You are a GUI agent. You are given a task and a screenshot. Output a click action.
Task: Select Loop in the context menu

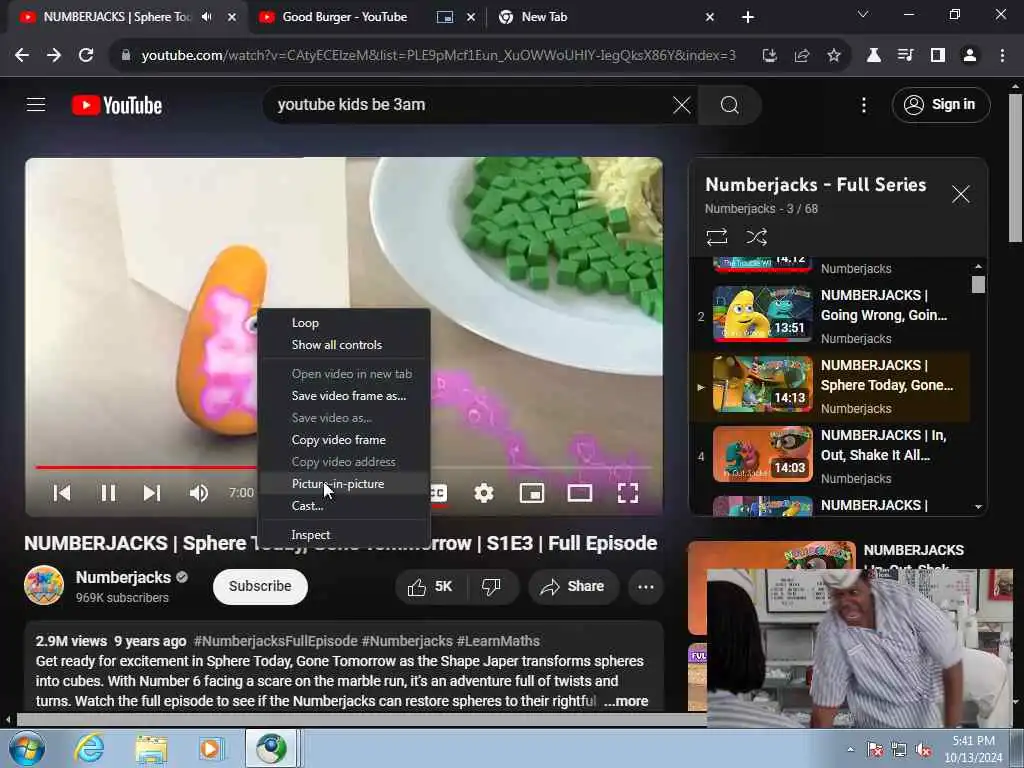point(344,323)
